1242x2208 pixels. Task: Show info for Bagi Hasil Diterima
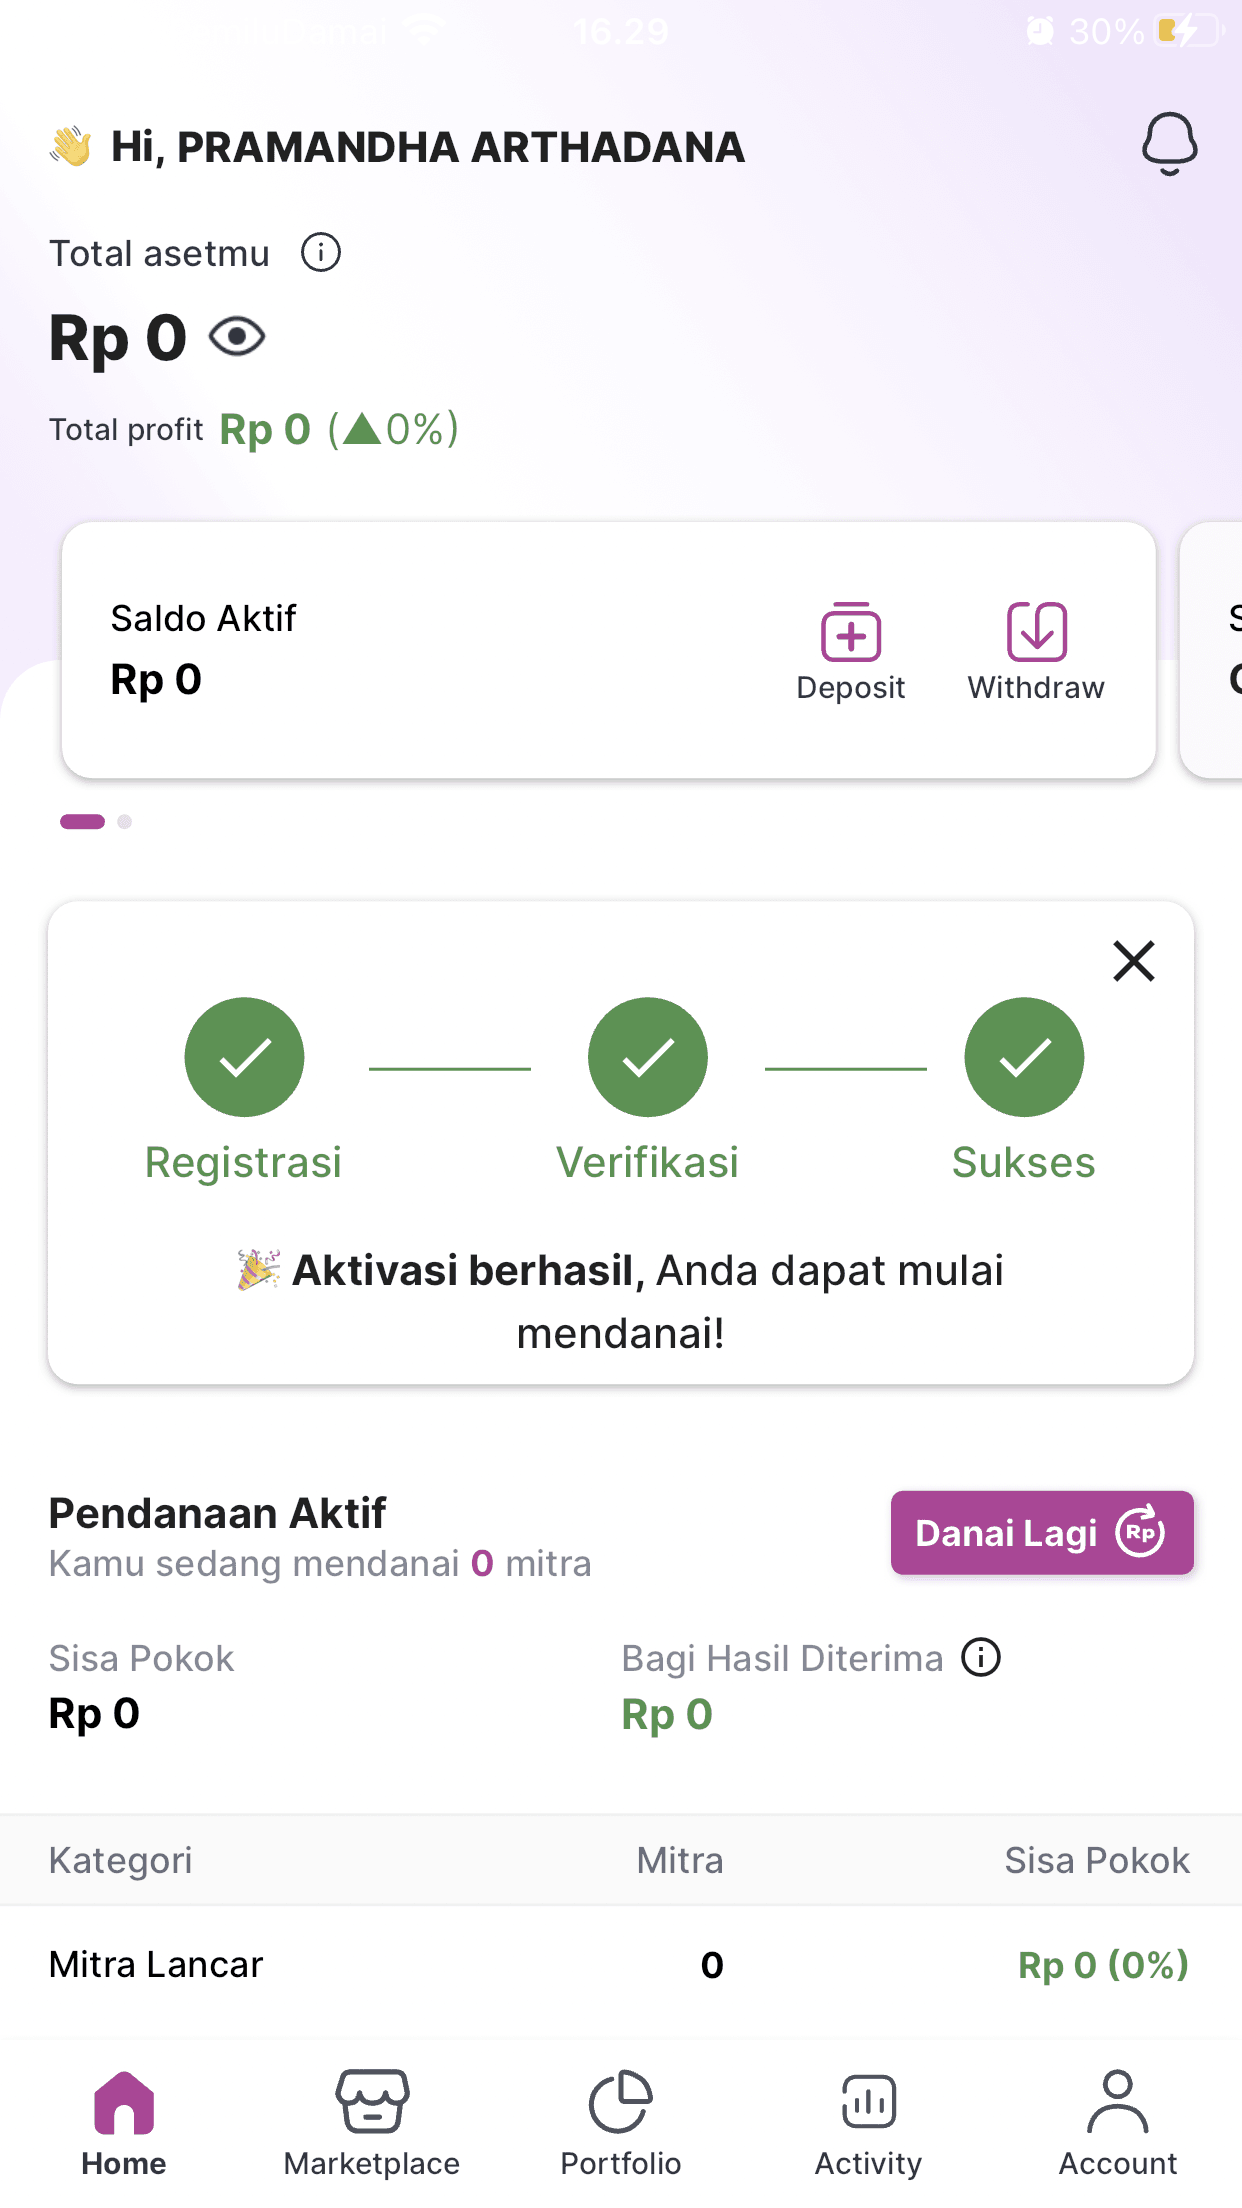(x=981, y=1657)
